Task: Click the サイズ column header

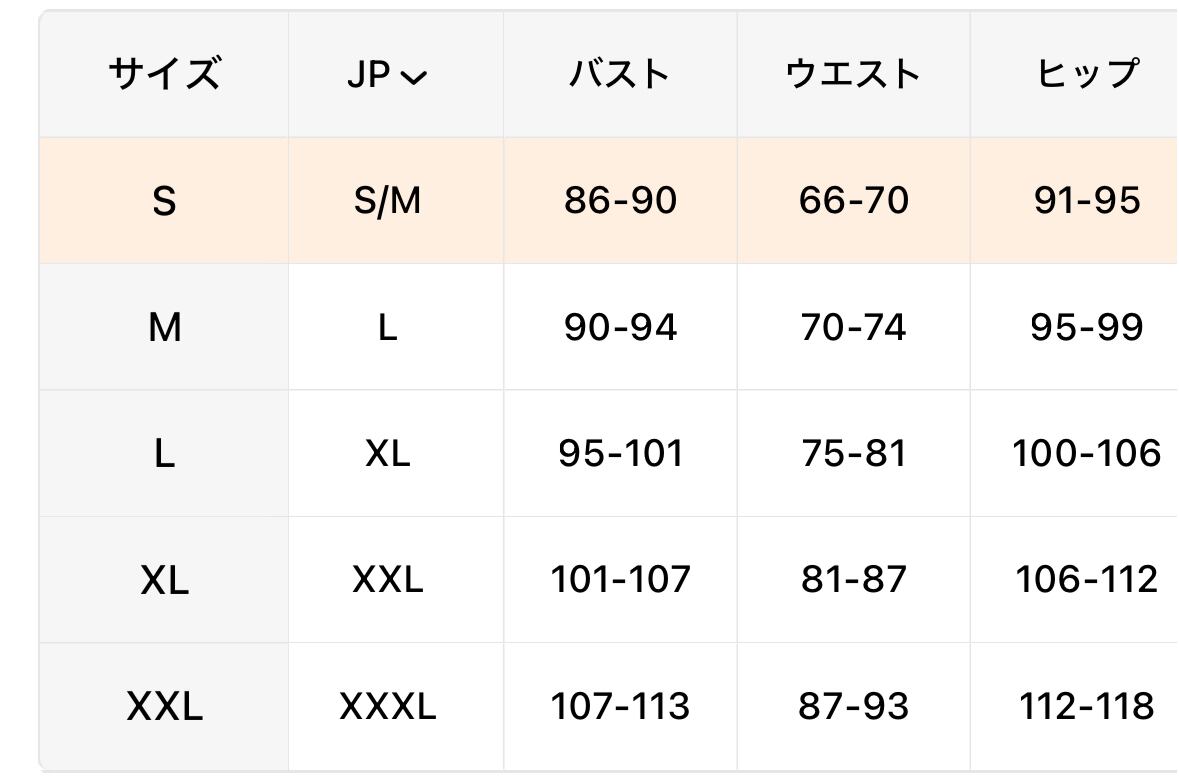Action: pyautogui.click(x=164, y=75)
